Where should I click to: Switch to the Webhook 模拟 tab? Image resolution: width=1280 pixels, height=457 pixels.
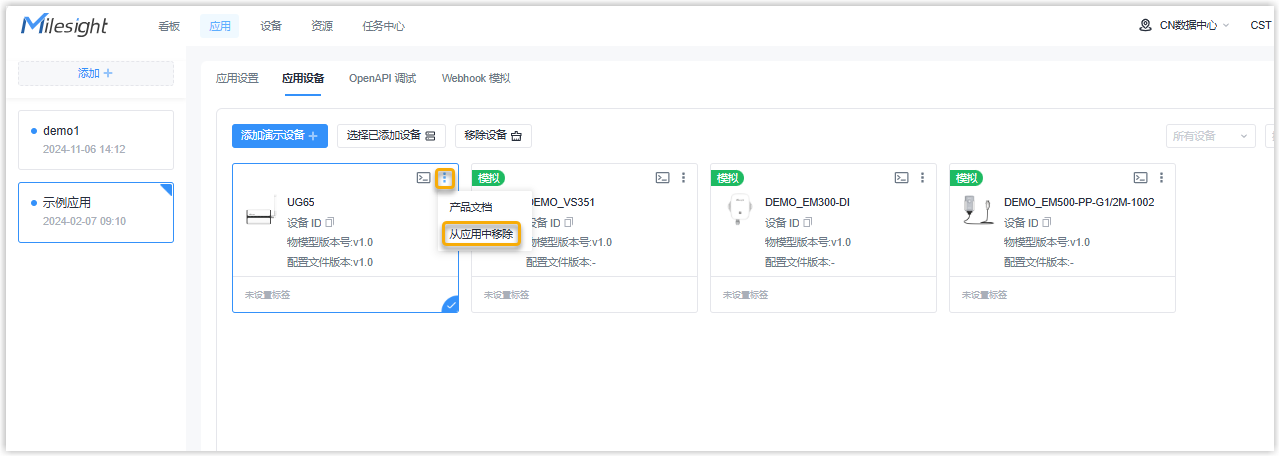tap(476, 78)
